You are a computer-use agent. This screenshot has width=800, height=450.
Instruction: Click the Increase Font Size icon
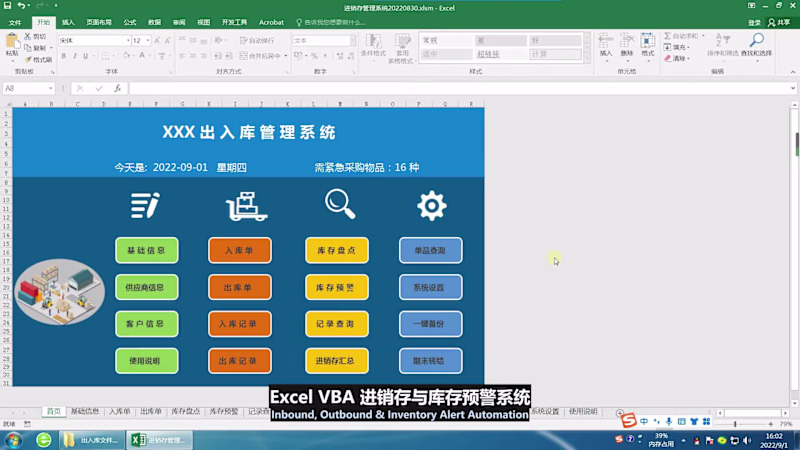pos(157,40)
